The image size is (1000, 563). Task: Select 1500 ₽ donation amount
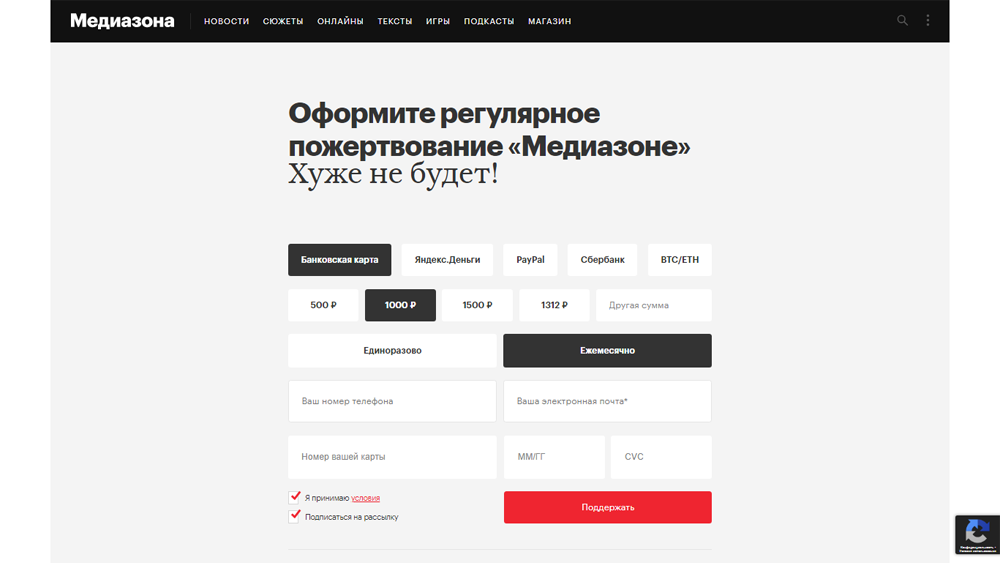click(x=477, y=305)
